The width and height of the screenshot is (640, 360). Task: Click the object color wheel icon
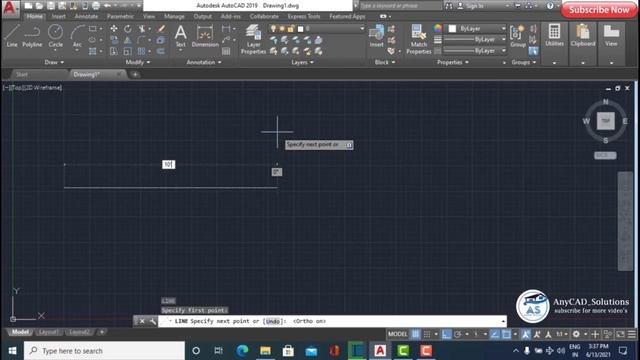tap(438, 28)
